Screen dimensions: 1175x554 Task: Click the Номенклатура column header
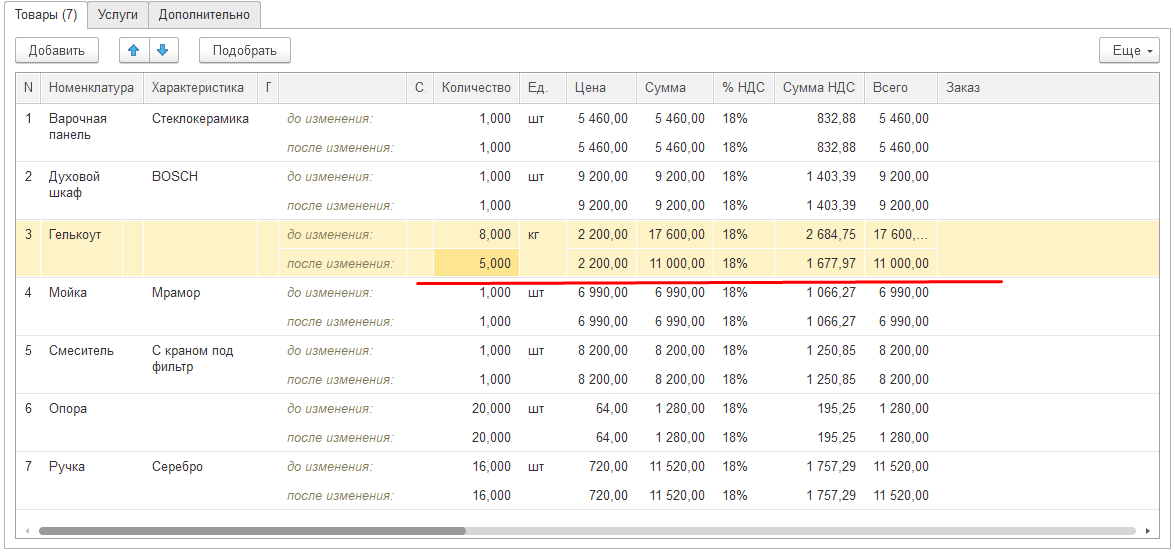click(x=91, y=88)
